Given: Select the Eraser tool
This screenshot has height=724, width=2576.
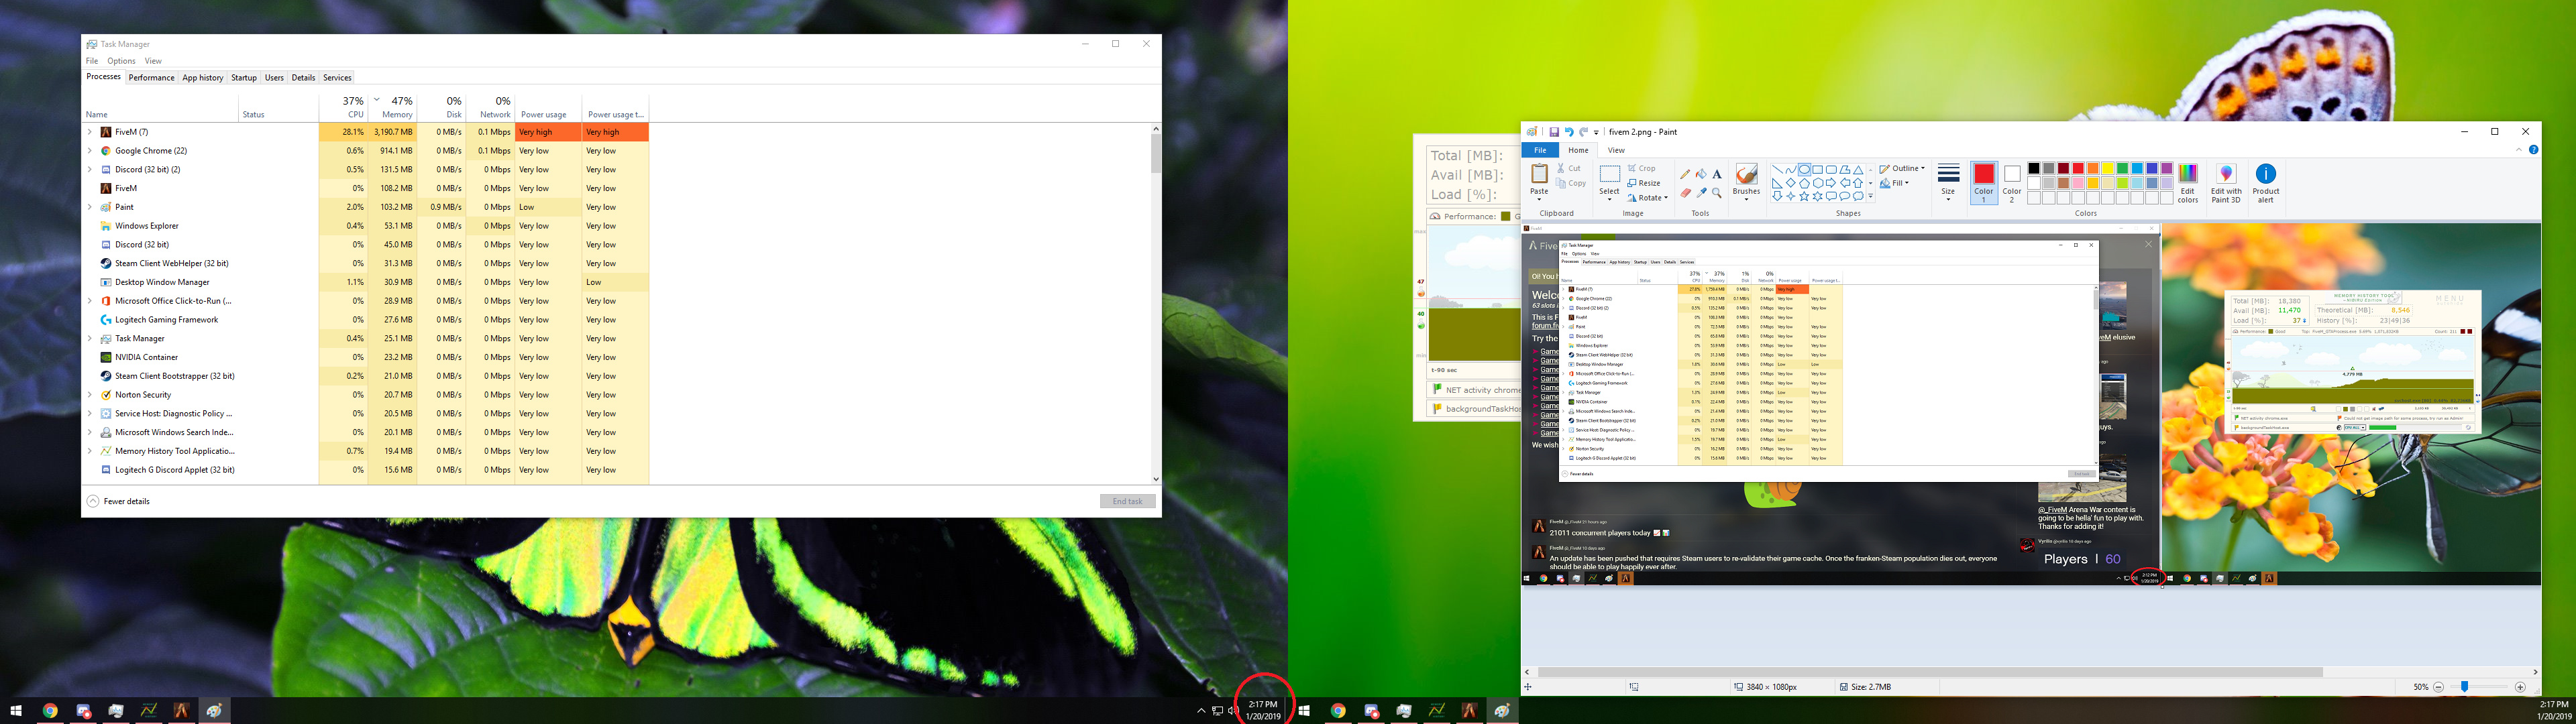Looking at the screenshot, I should click(x=1686, y=193).
